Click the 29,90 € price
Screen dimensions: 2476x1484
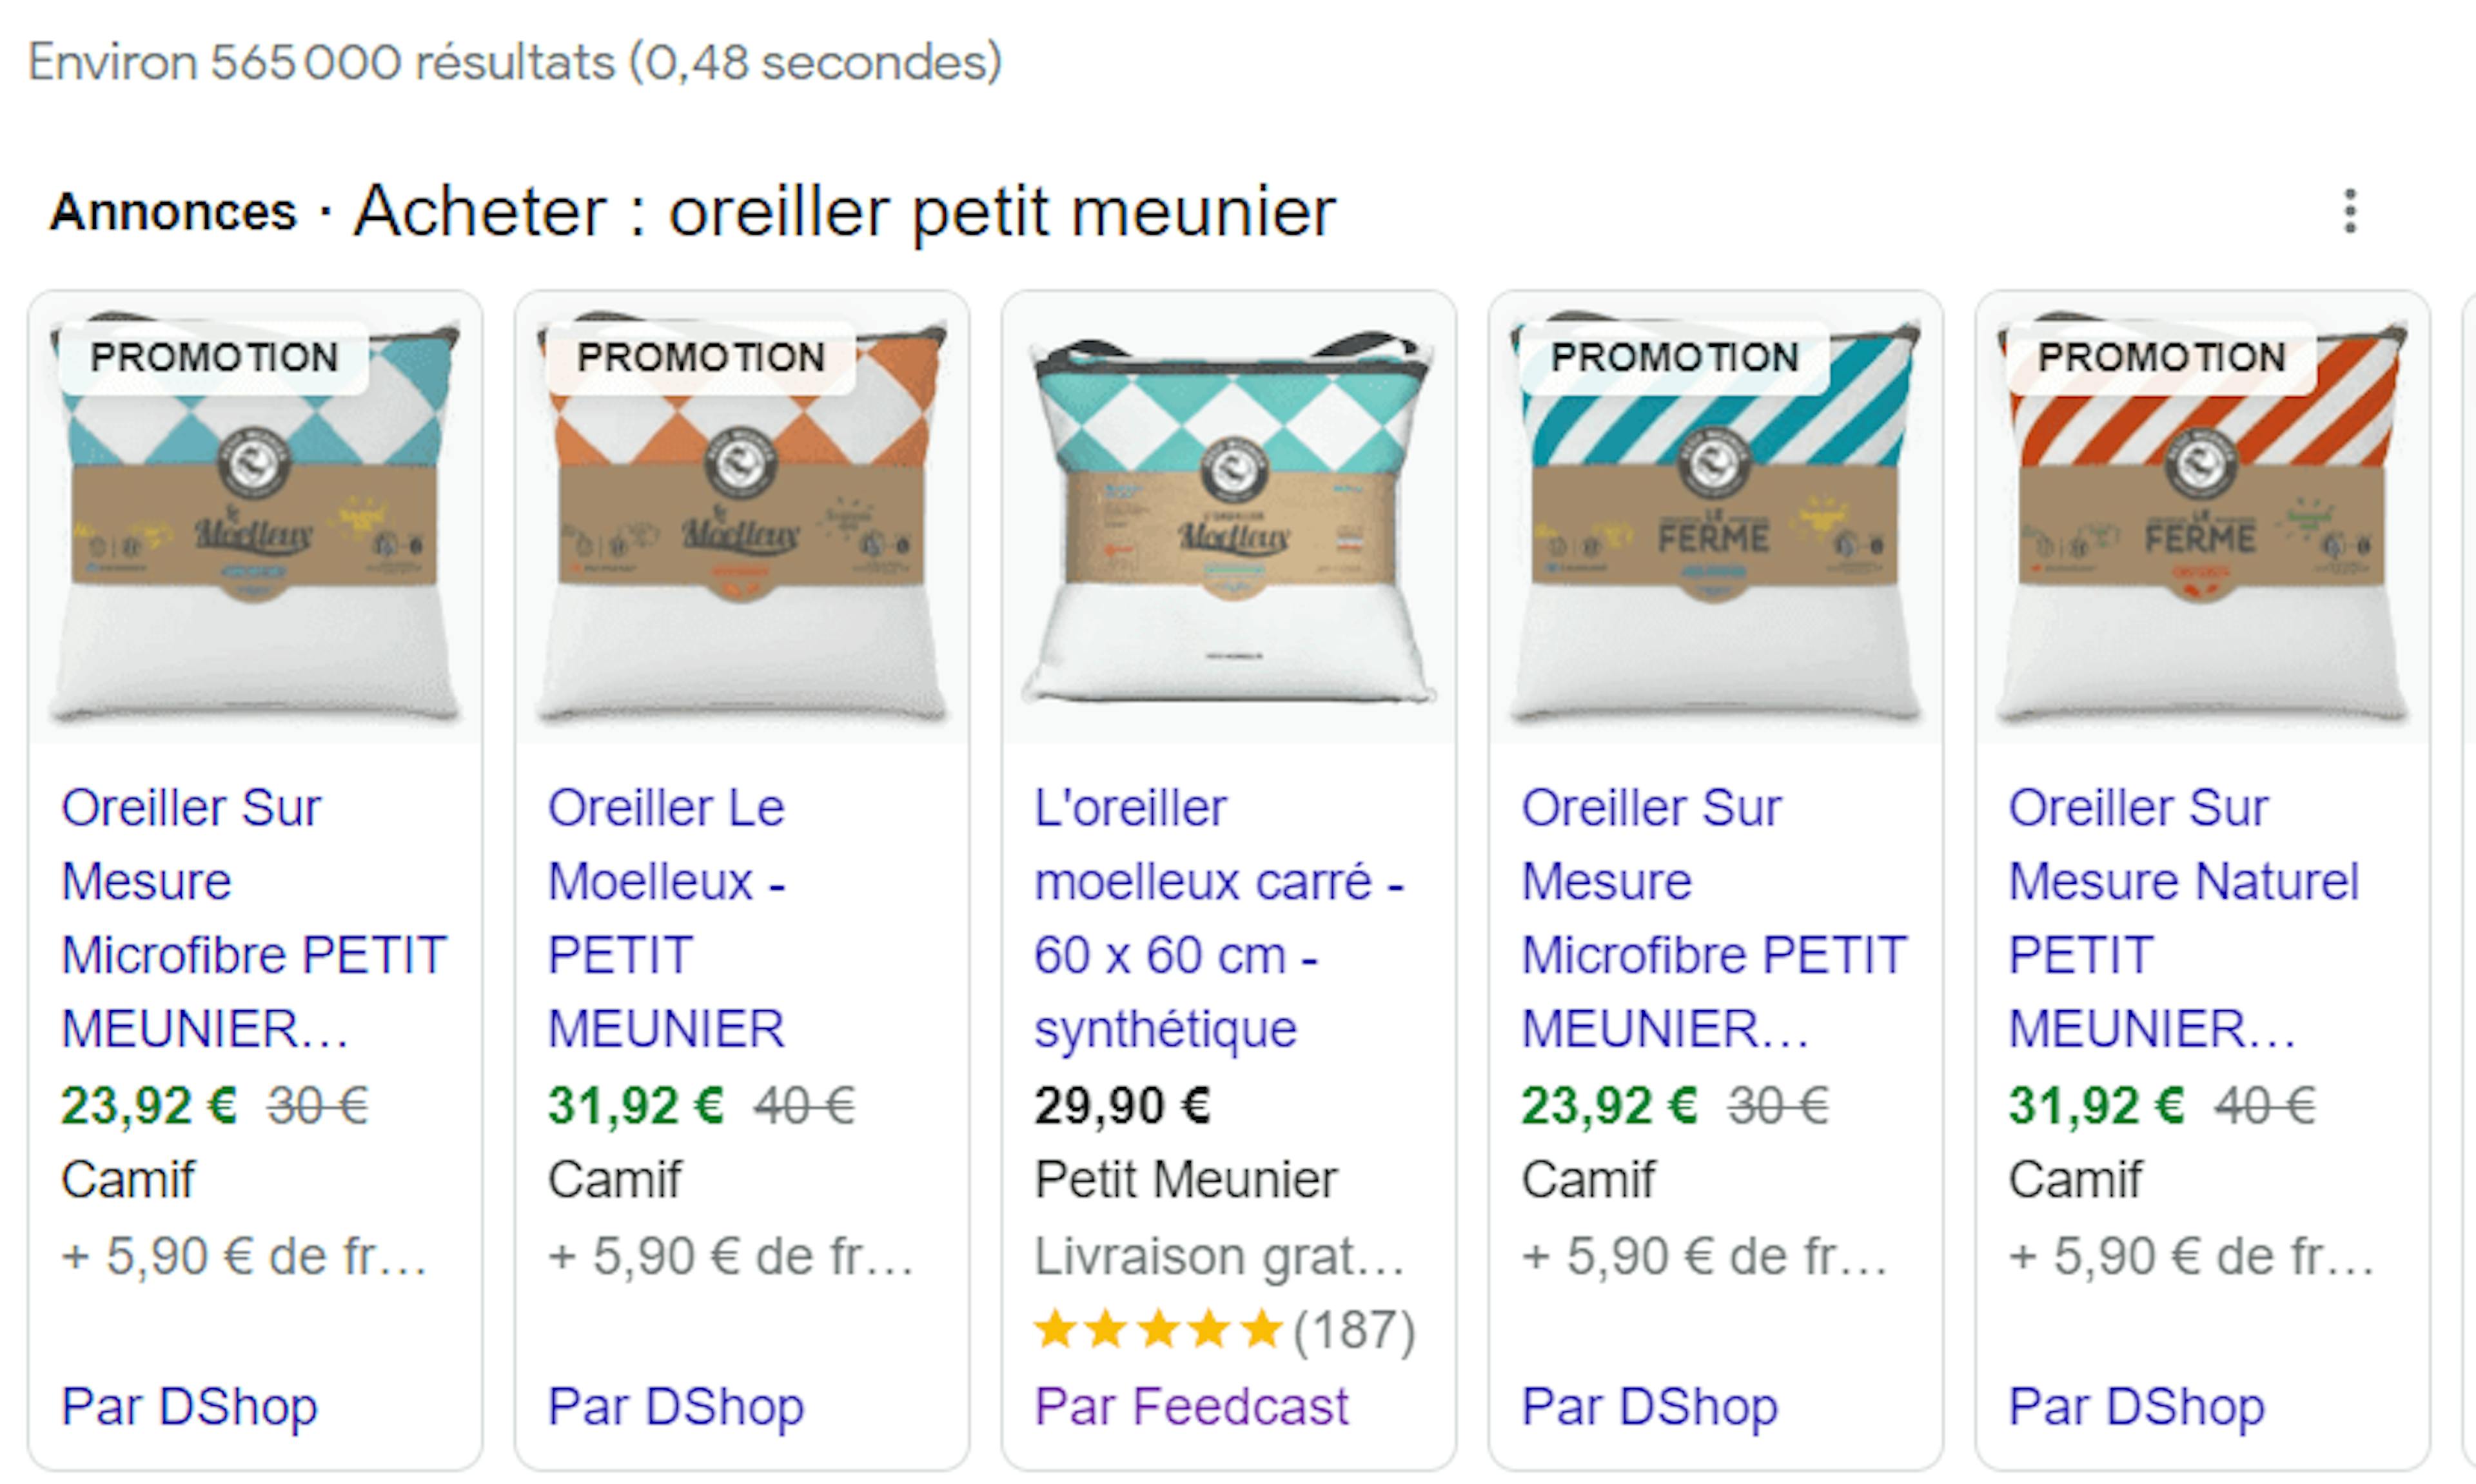pos(1122,1106)
